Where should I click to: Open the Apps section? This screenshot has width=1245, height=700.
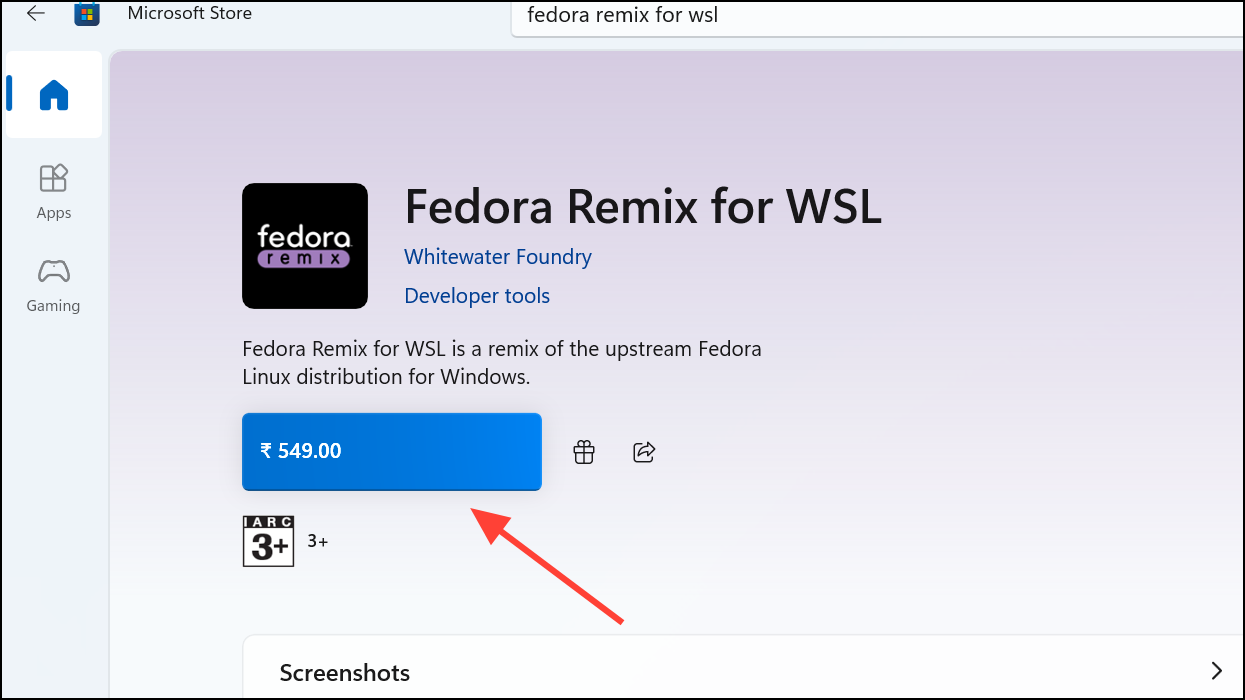[x=53, y=190]
